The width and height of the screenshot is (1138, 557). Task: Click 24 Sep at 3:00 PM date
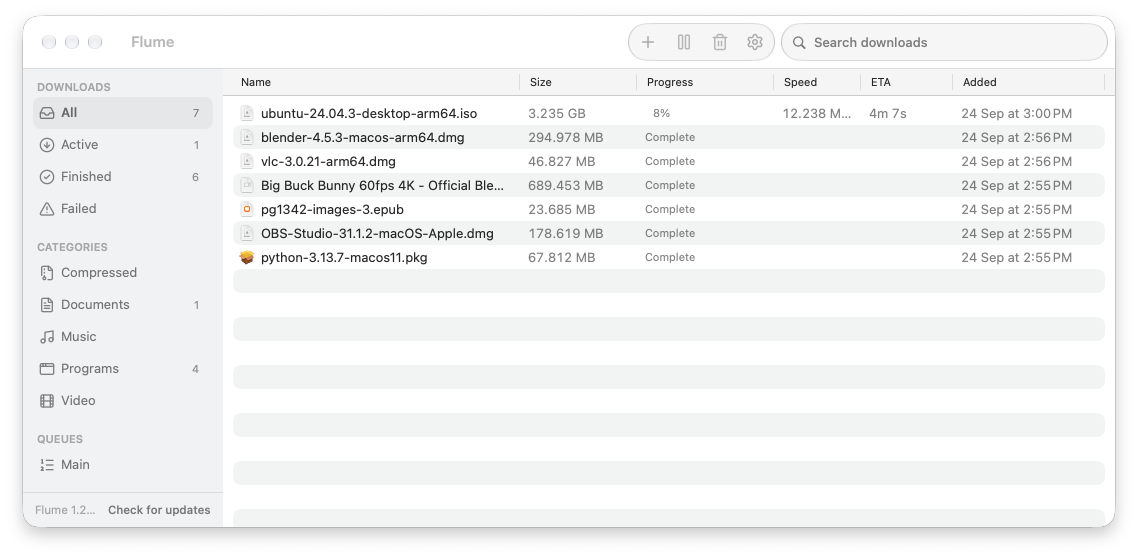(1016, 113)
